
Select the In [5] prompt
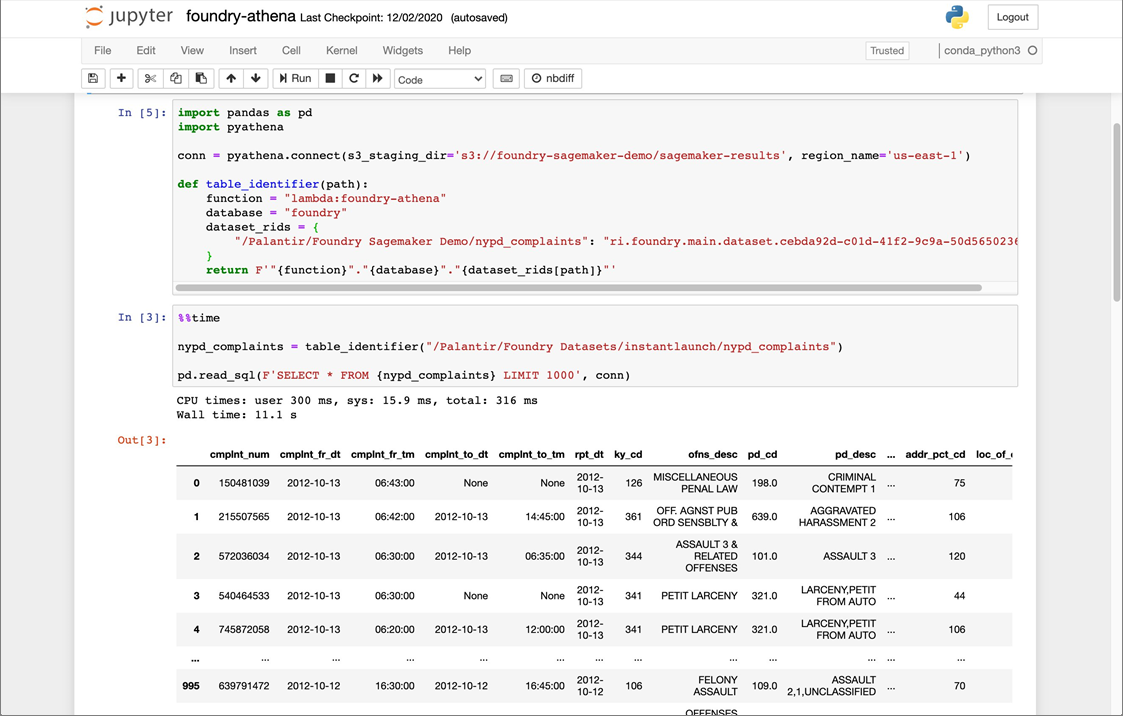[142, 112]
